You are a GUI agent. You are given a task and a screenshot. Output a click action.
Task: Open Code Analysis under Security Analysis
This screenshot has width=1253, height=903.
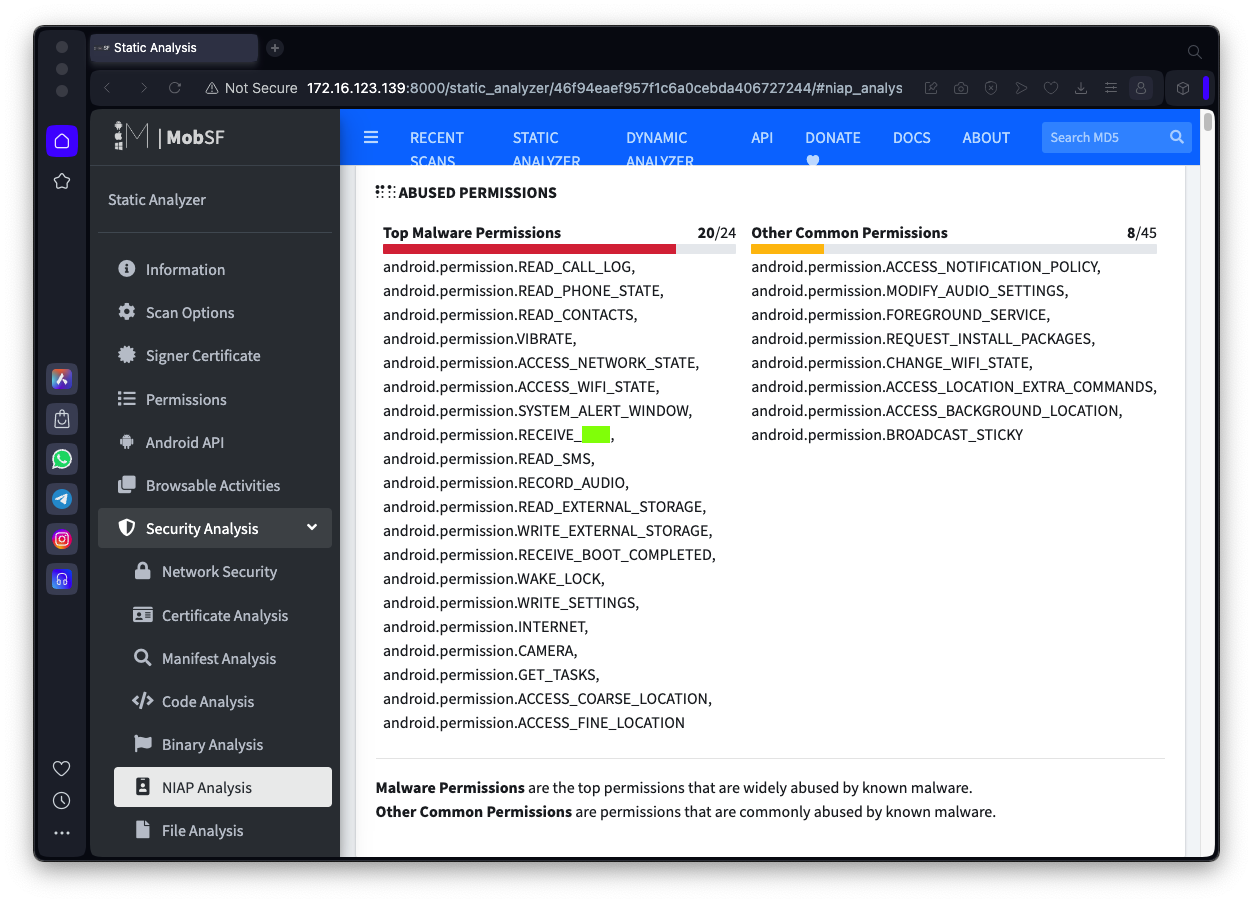pos(223,701)
